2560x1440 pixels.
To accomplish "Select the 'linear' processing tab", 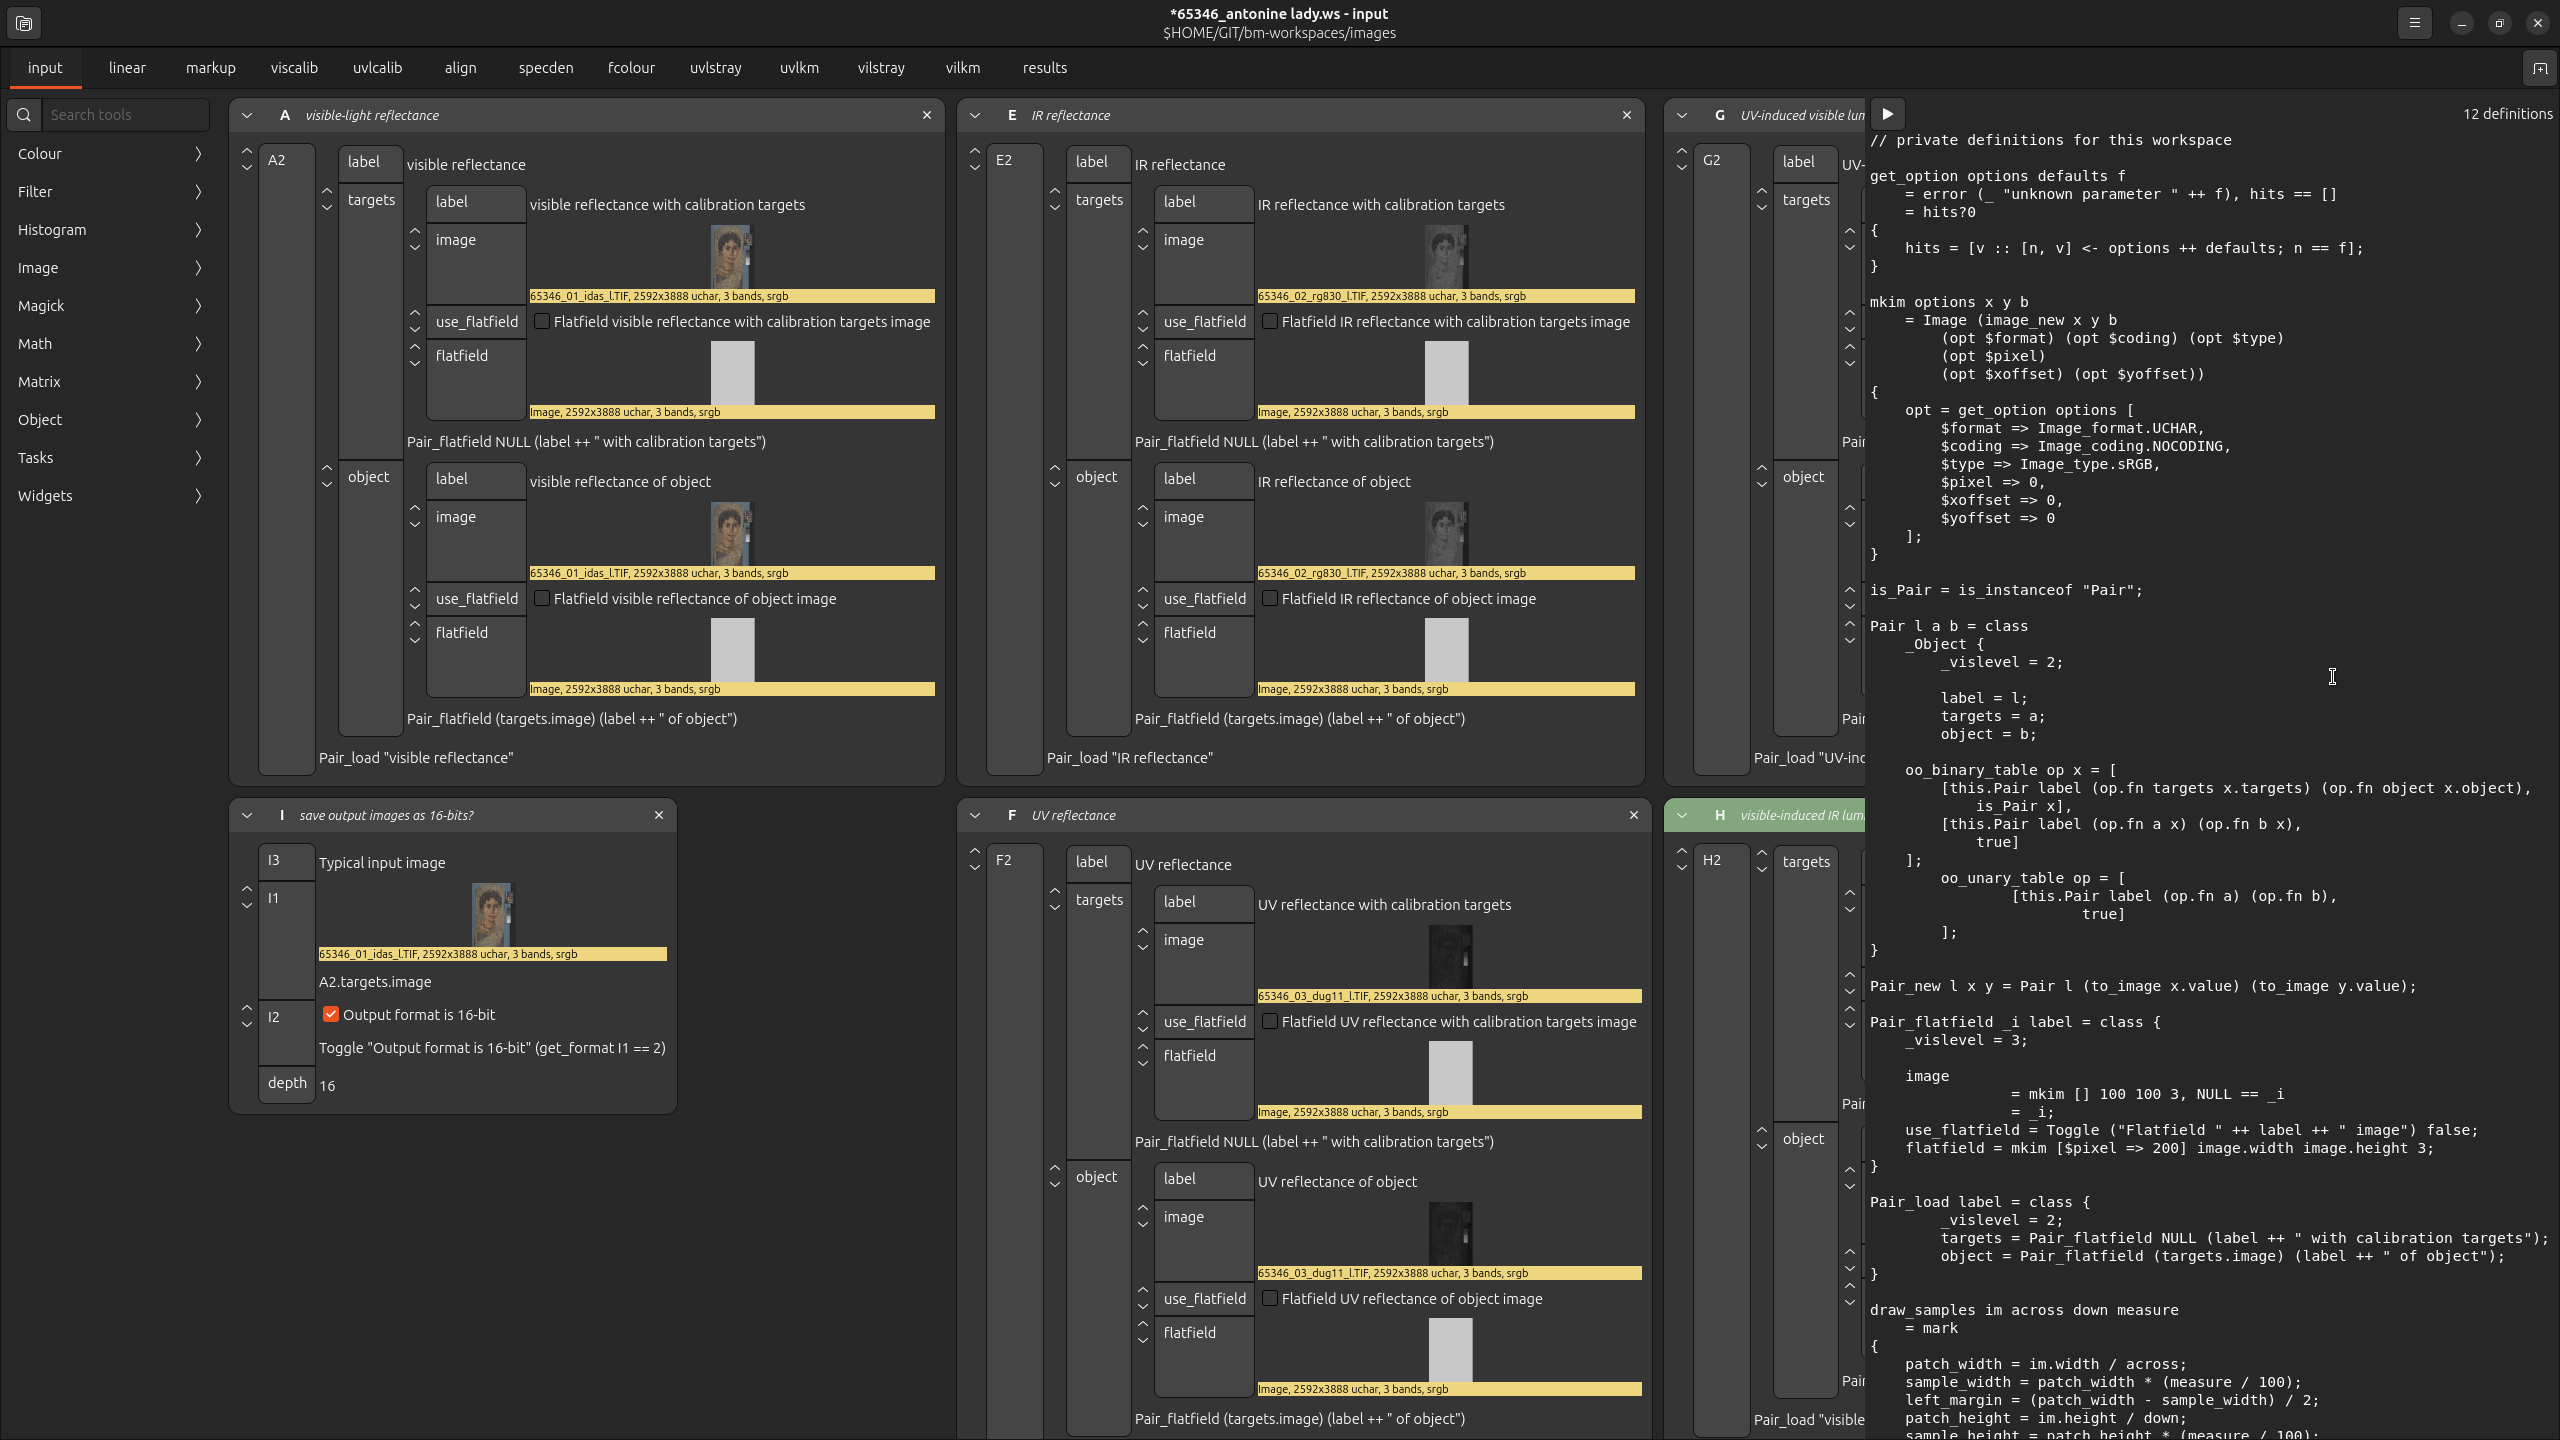I will coord(123,67).
